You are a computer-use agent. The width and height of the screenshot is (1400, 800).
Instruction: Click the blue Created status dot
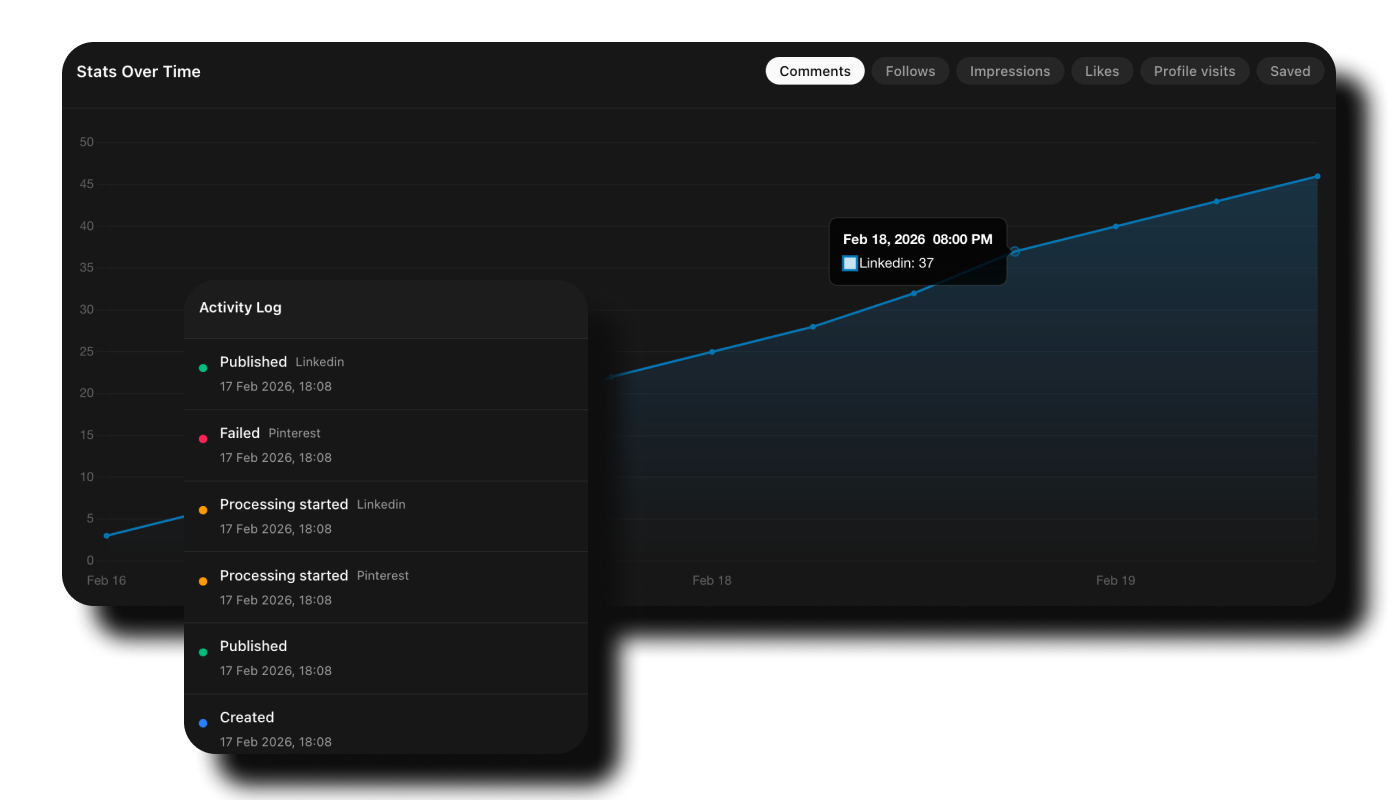(203, 723)
